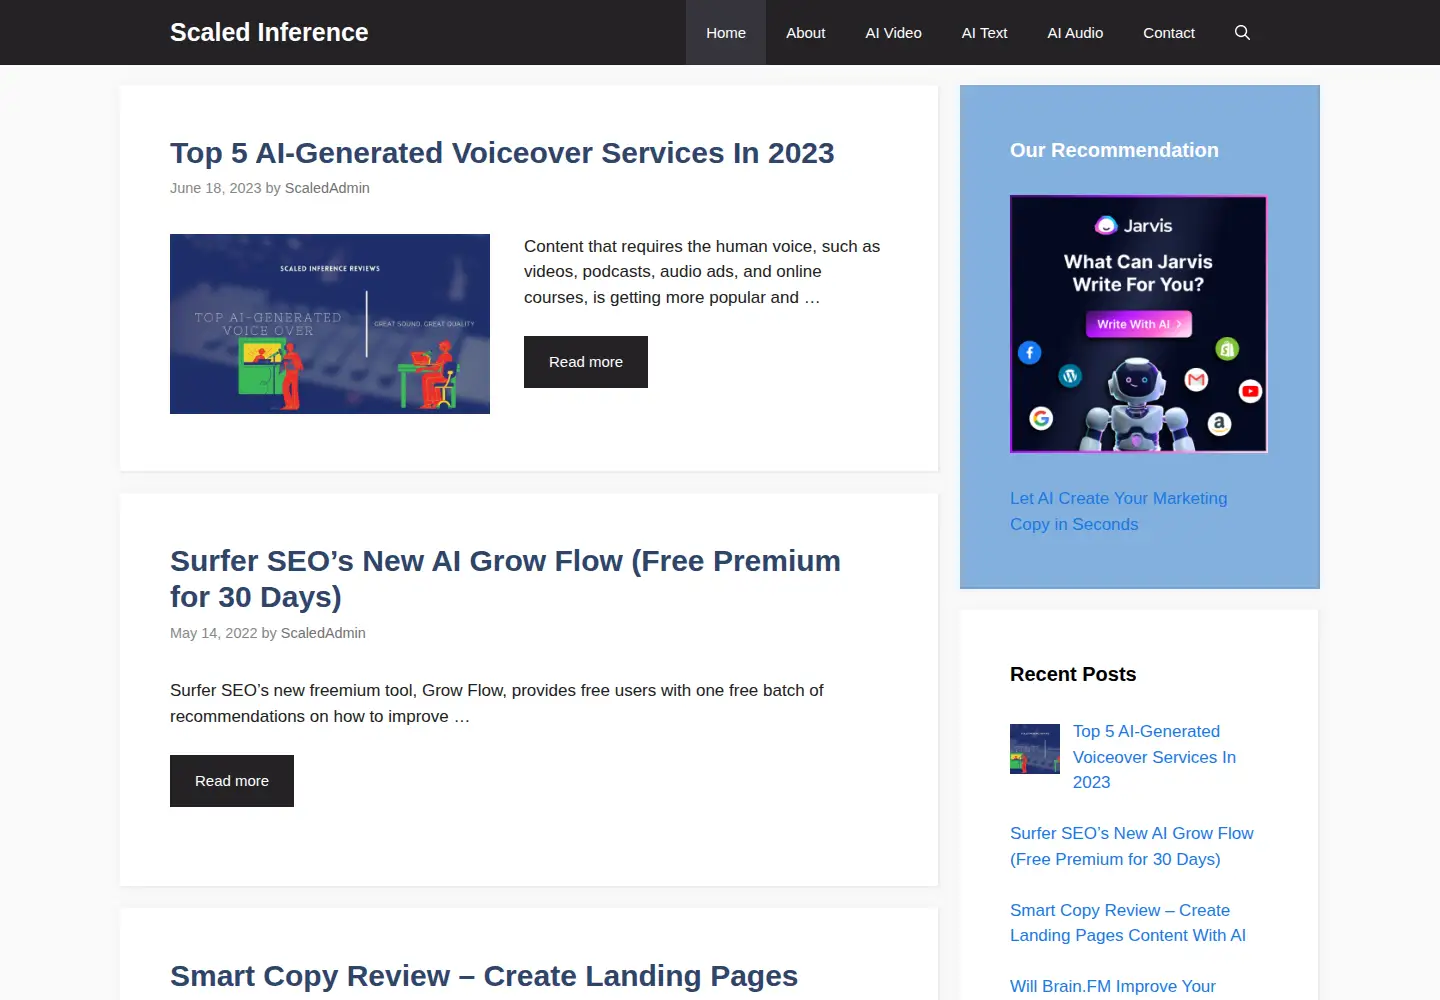
Task: Open the About page
Action: click(x=805, y=32)
